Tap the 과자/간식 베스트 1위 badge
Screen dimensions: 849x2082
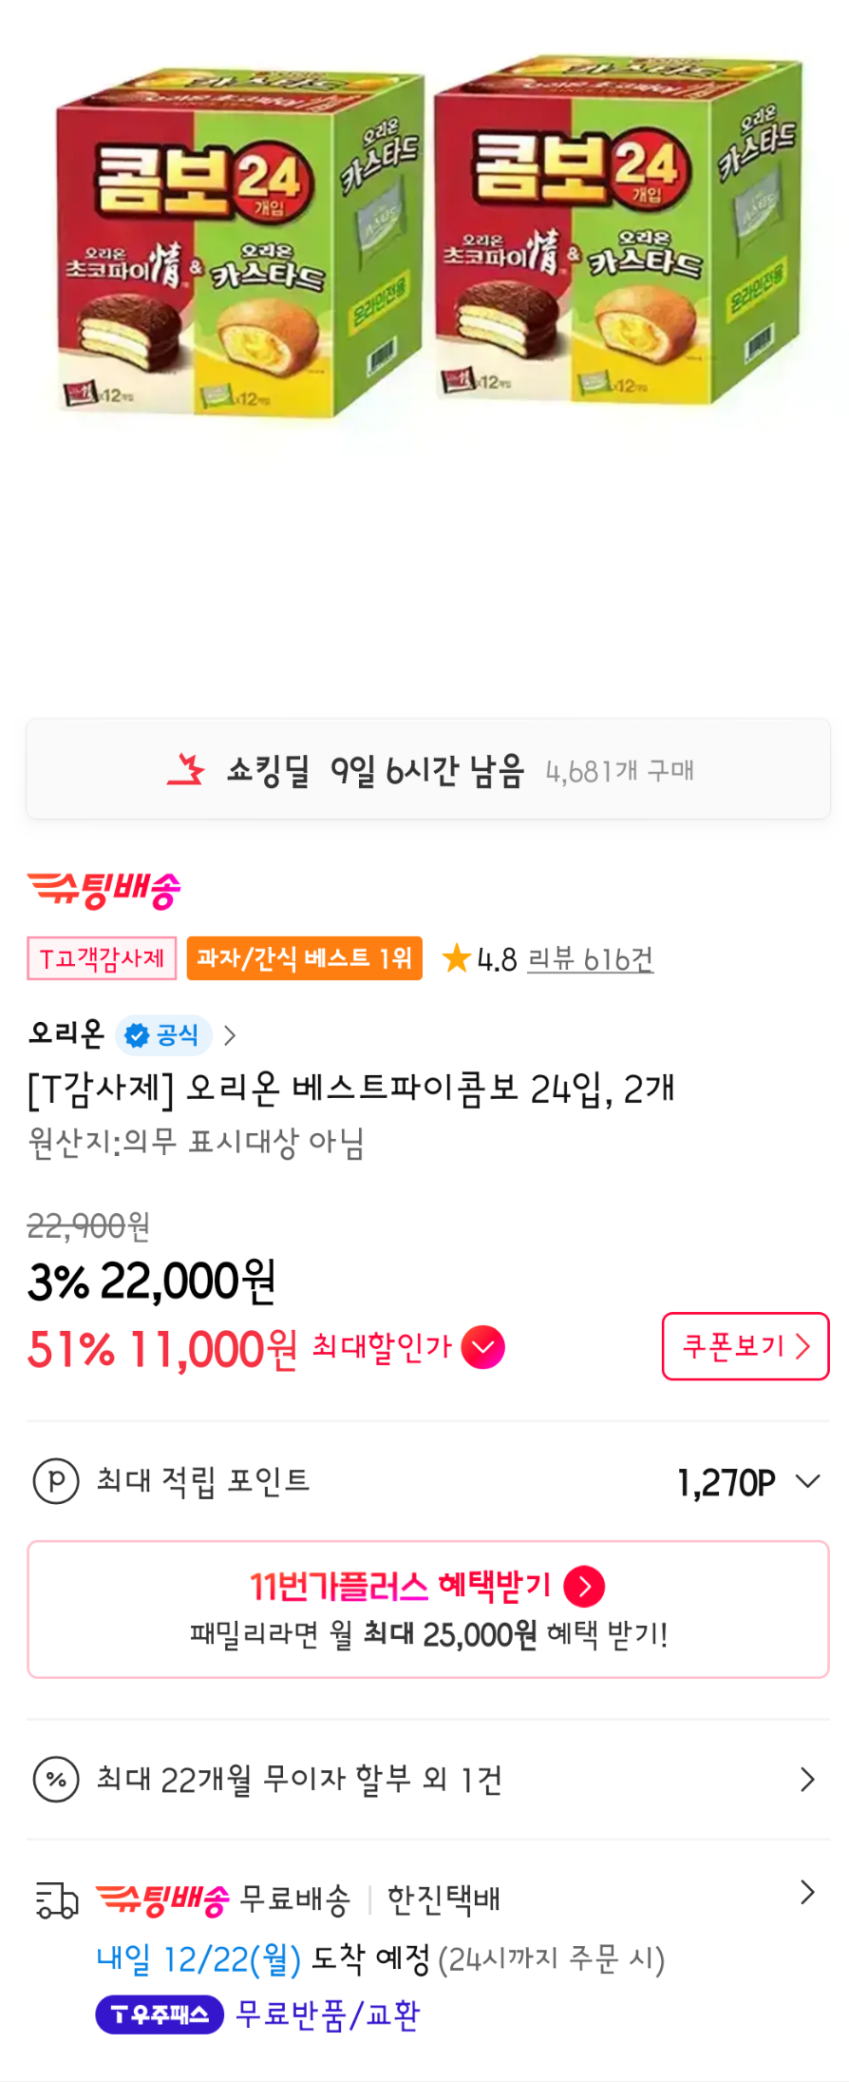pos(304,958)
